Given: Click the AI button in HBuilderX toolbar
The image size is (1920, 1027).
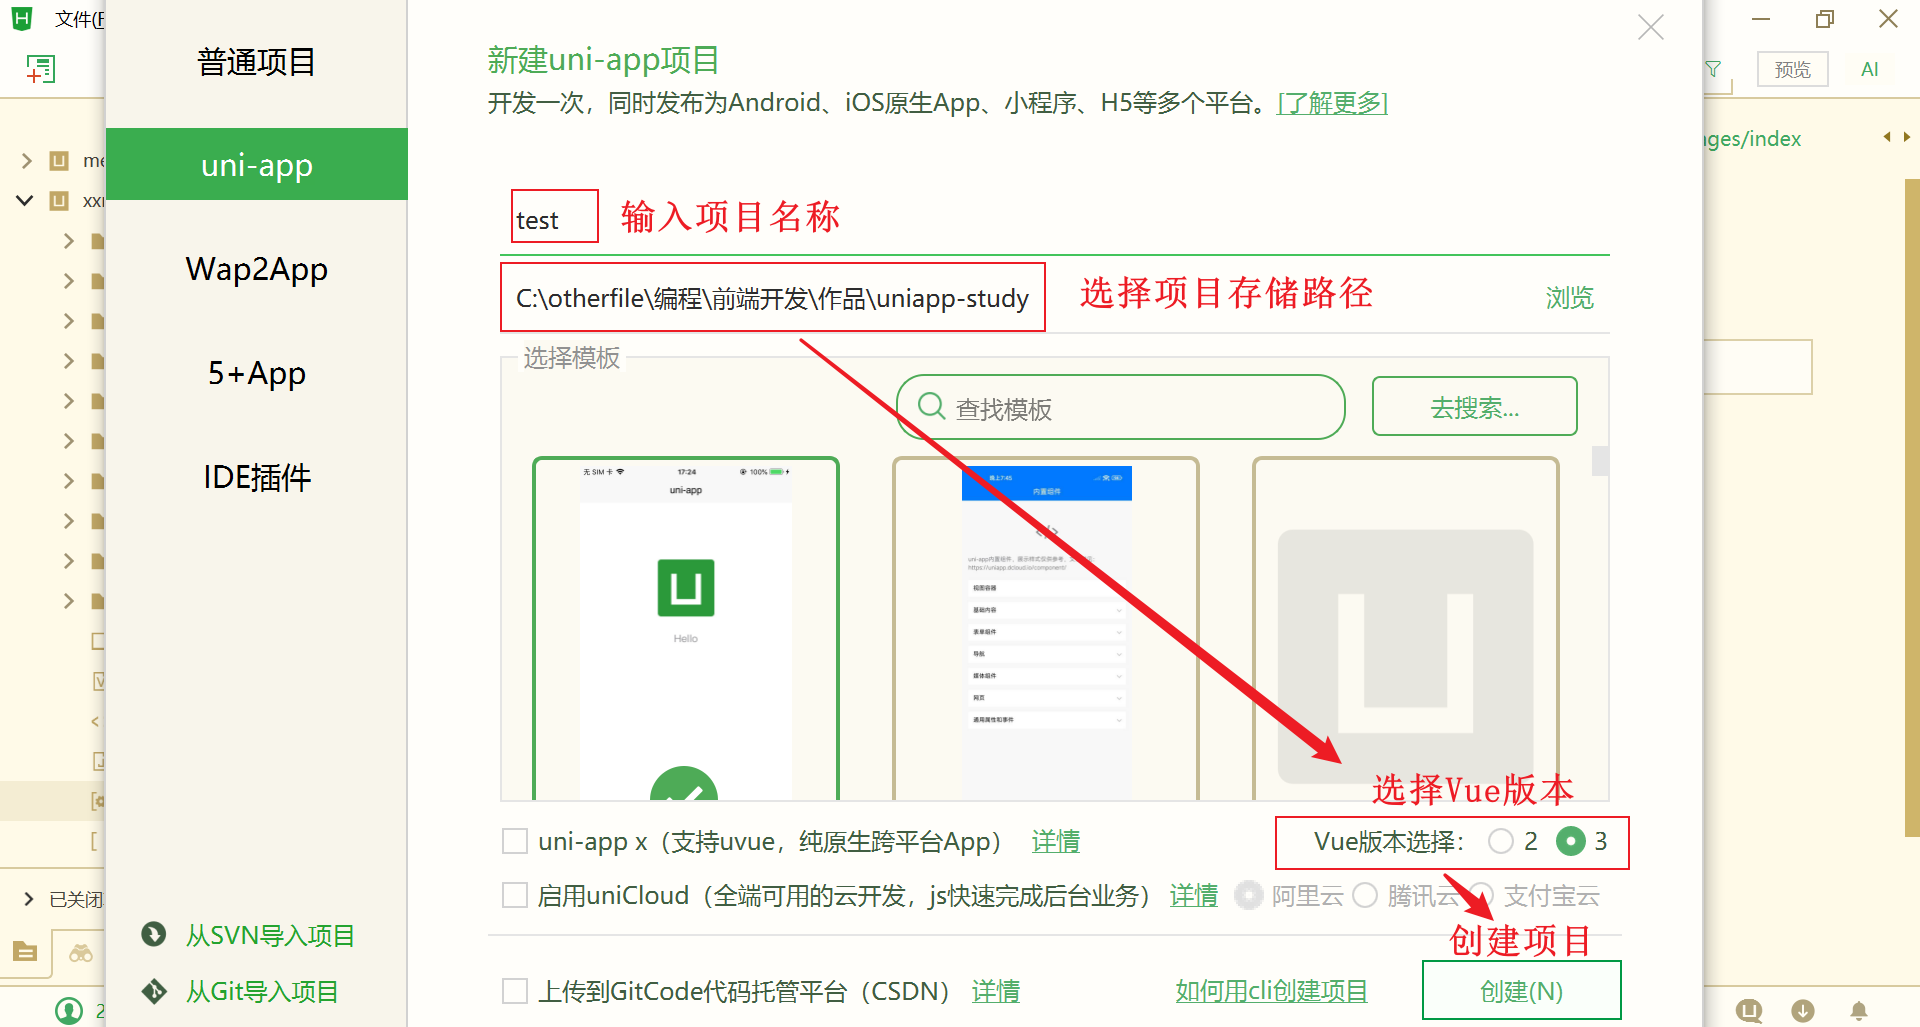Looking at the screenshot, I should pos(1869,69).
